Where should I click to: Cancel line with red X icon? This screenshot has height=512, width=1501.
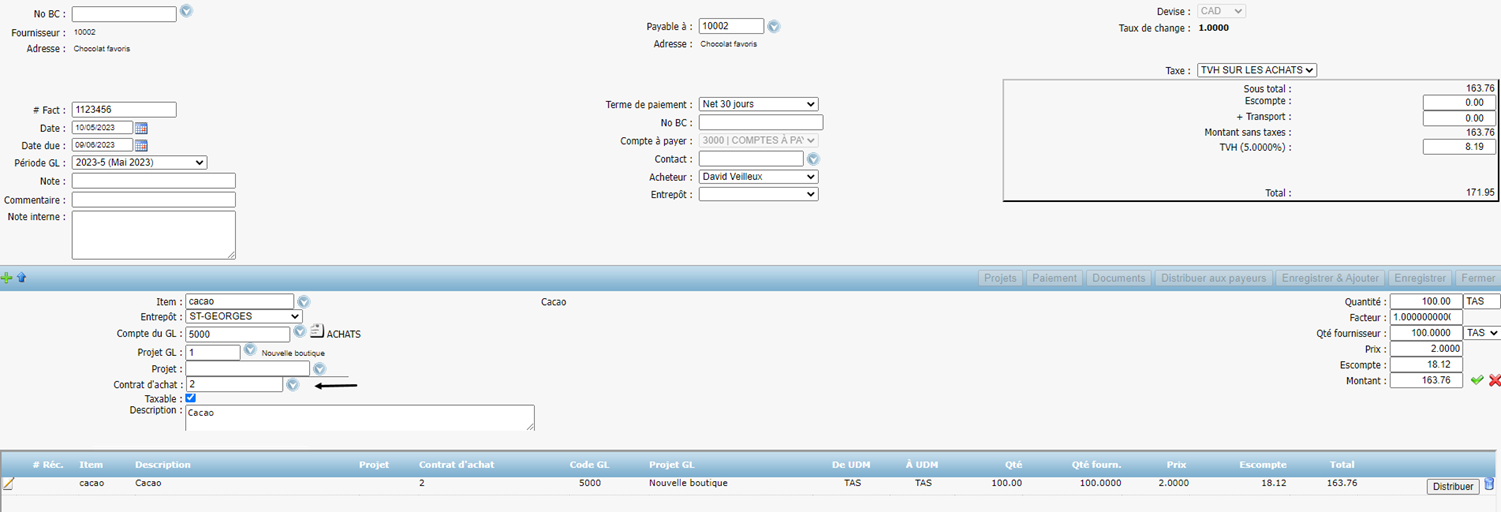point(1494,380)
